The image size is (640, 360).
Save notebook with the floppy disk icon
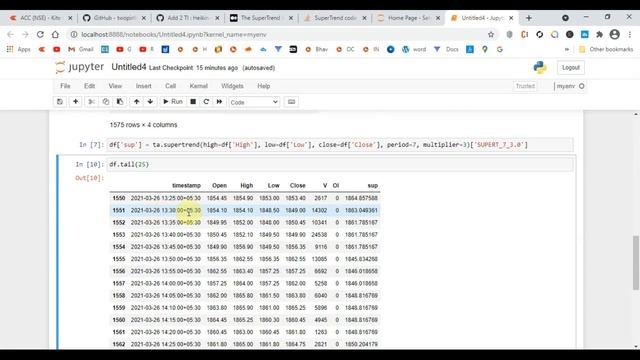coord(60,102)
